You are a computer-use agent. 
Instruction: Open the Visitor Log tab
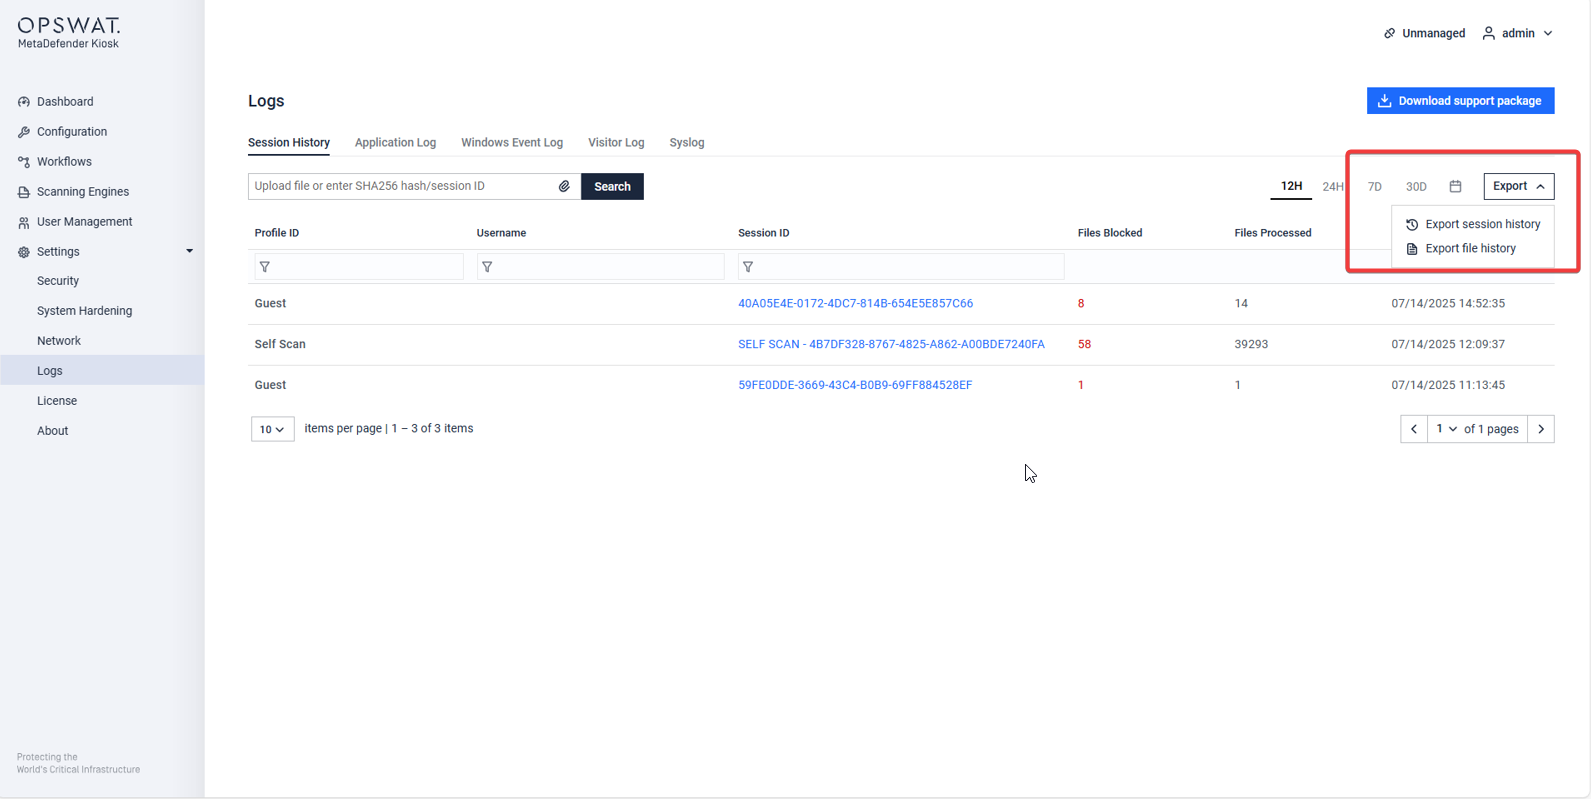[x=616, y=143]
